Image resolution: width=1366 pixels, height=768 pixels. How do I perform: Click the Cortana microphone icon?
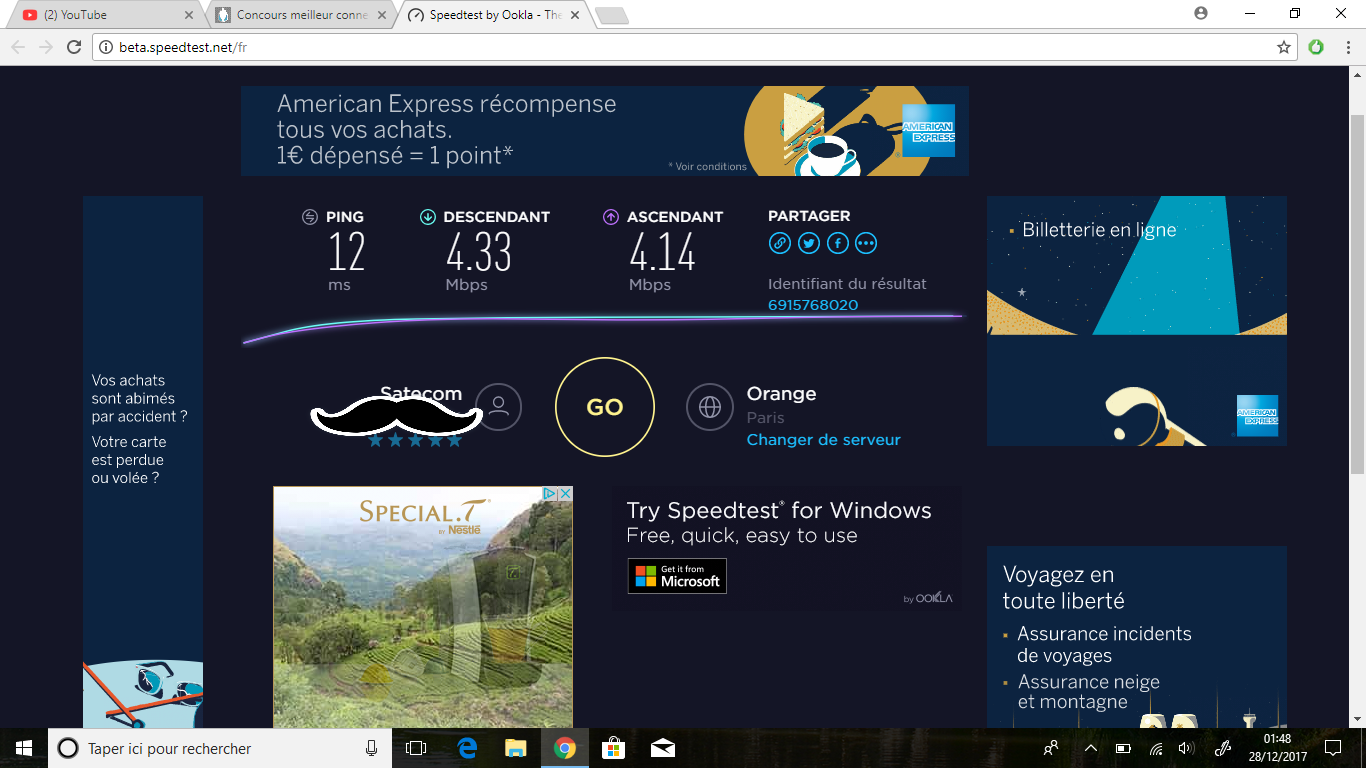click(372, 748)
